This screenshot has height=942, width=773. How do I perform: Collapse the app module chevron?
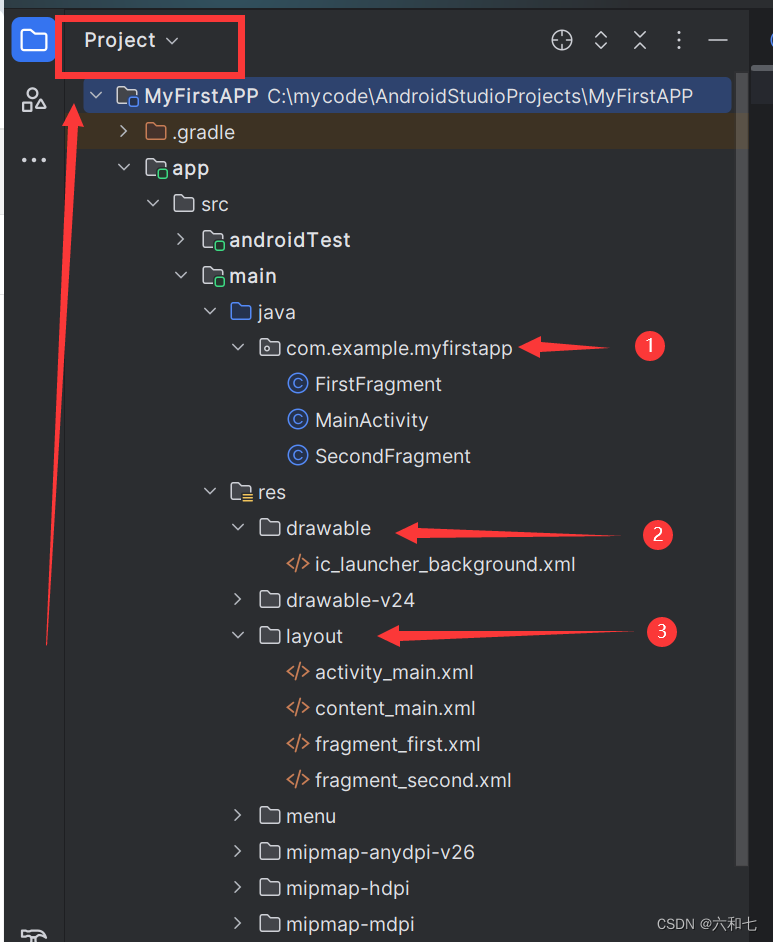(124, 168)
